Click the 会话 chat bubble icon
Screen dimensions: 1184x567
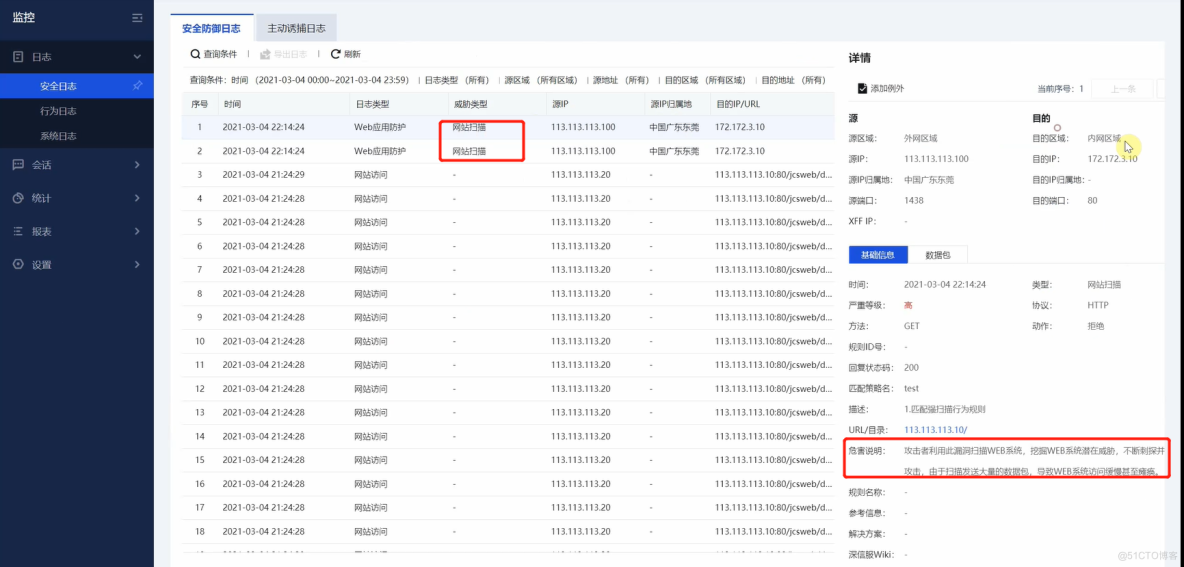(x=18, y=165)
